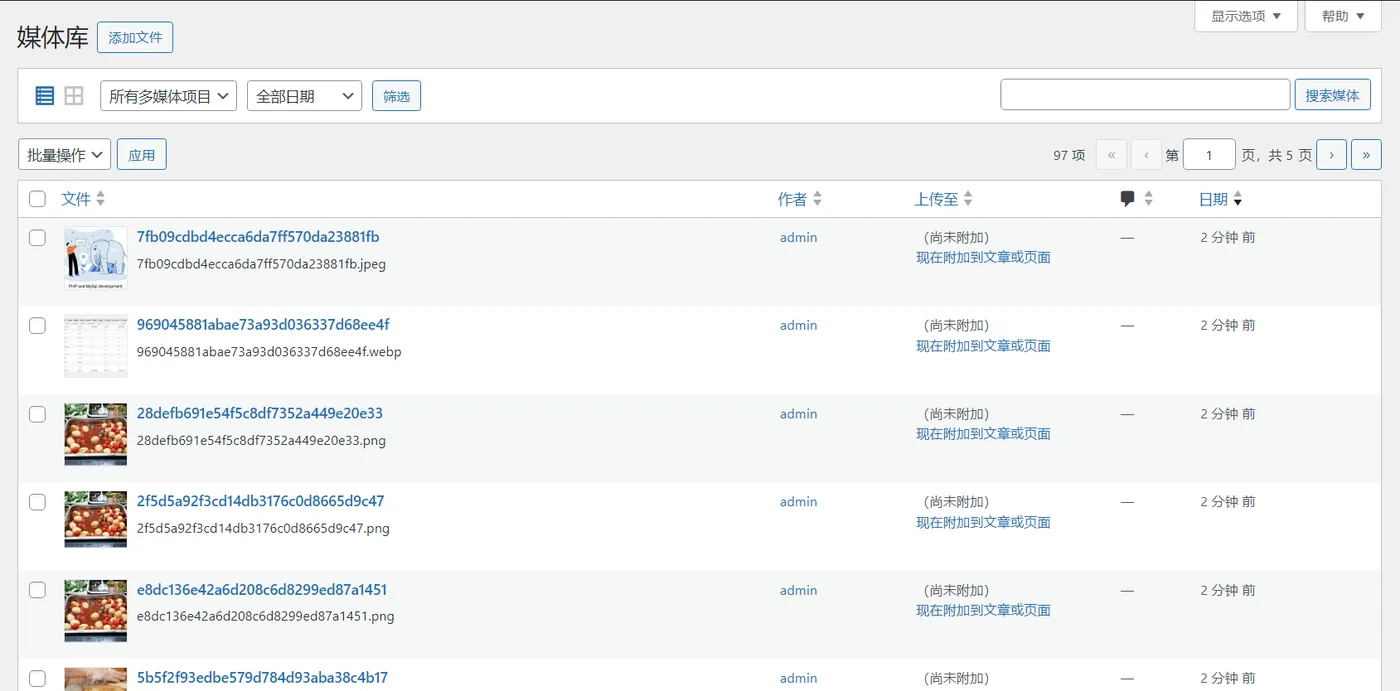Check the box for 7fb09cdbd4ecca6da7ff570da23881fb

37,238
